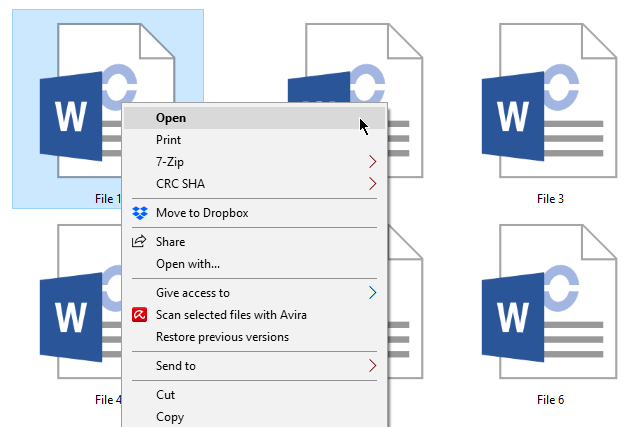Viewport: 638px width, 427px height.
Task: Choose Open from the context menu
Action: tap(254, 118)
